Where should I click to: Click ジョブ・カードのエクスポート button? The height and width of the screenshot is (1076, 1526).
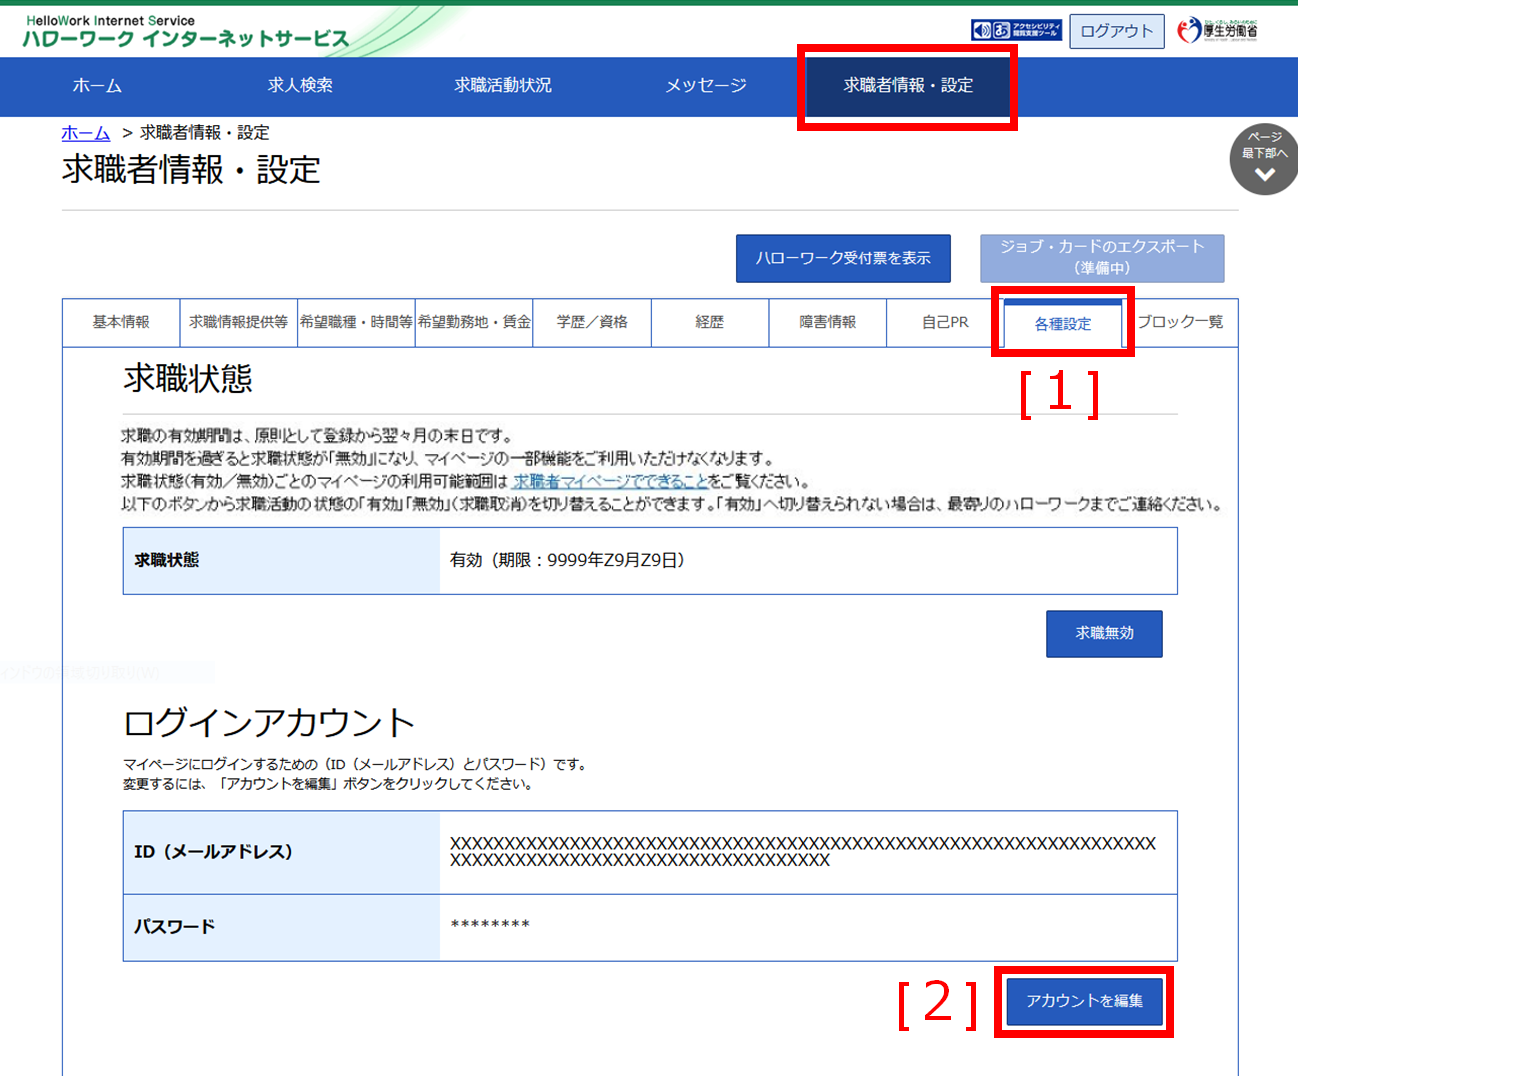click(x=1102, y=258)
